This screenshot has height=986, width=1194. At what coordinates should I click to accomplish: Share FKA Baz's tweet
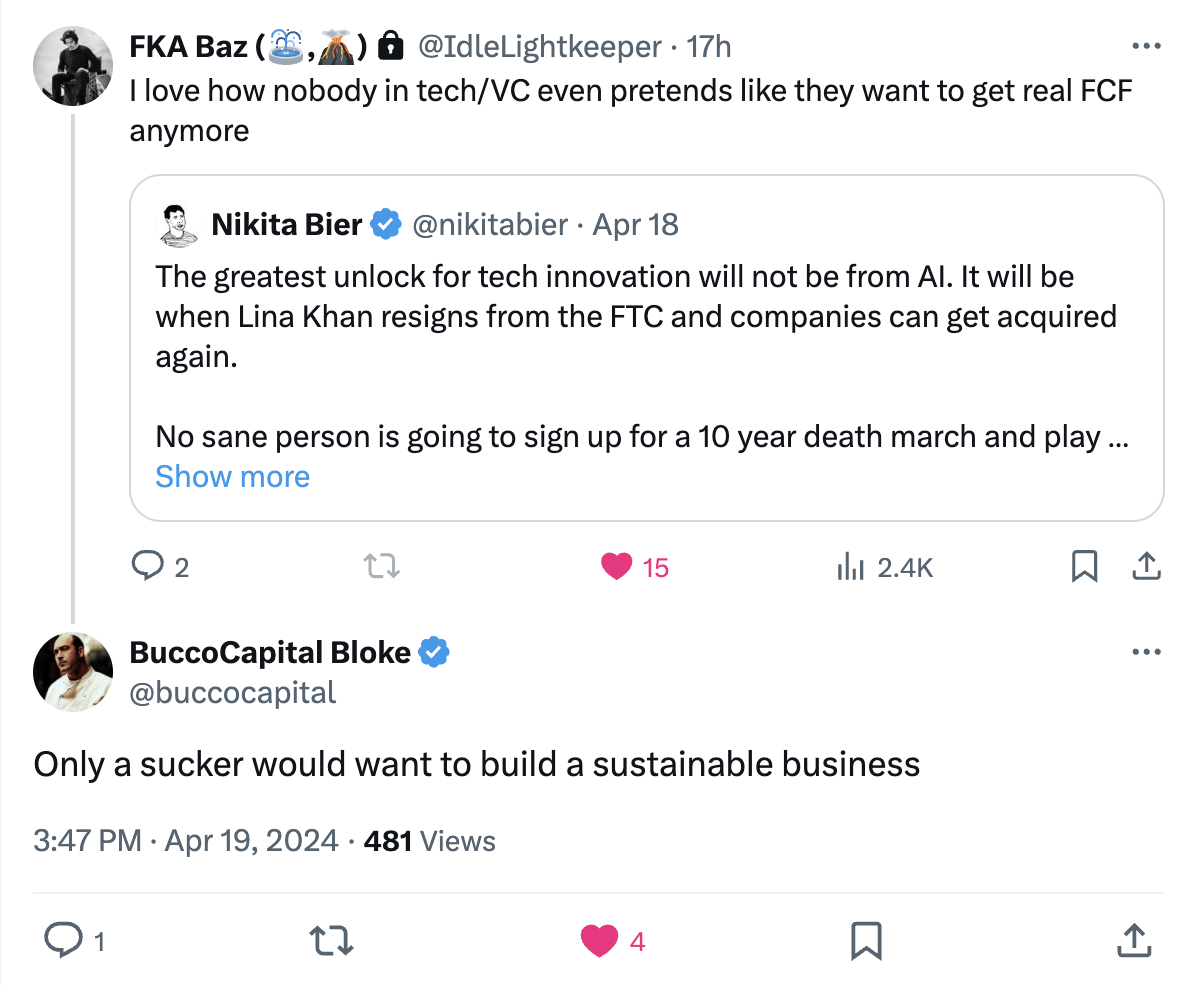[x=1145, y=567]
